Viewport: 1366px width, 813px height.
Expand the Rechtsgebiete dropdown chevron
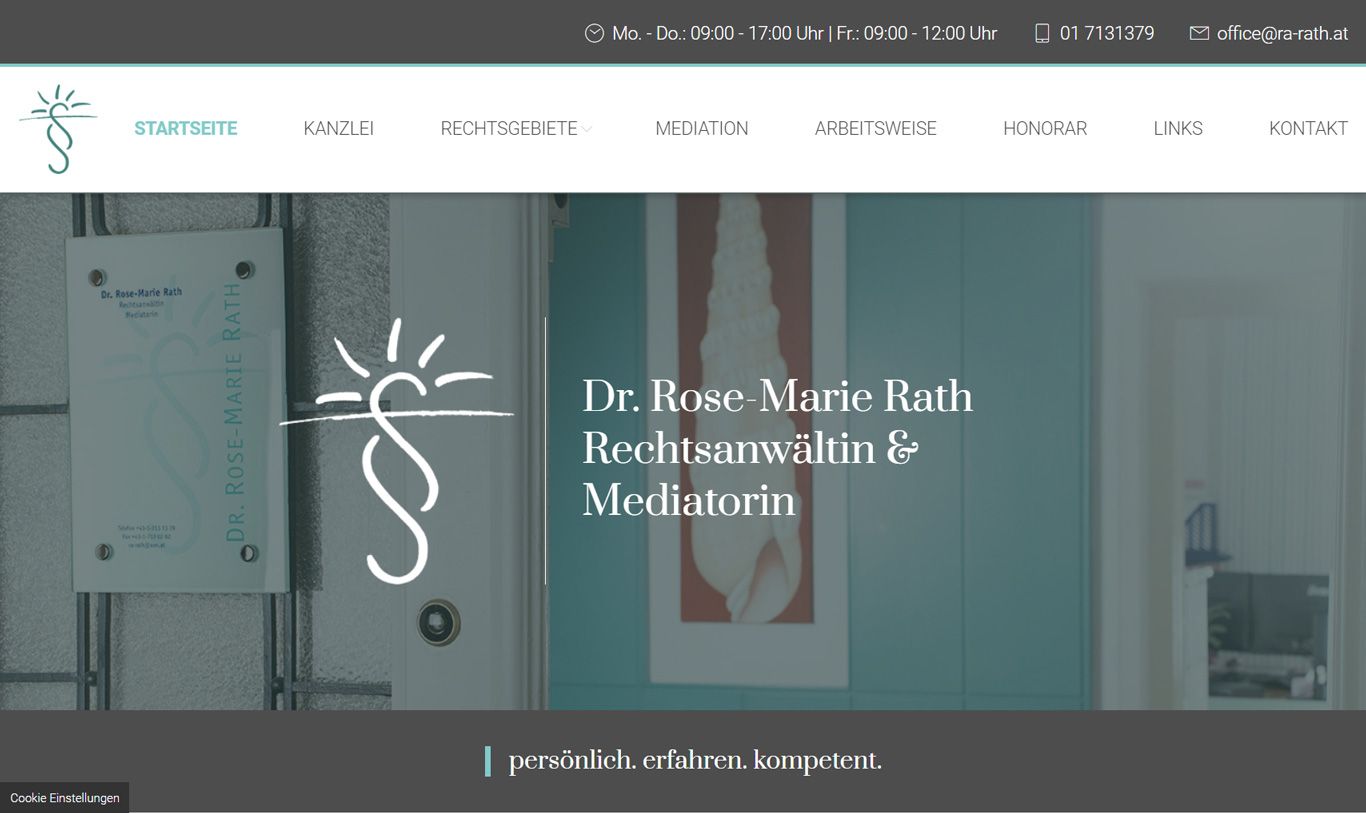(587, 129)
